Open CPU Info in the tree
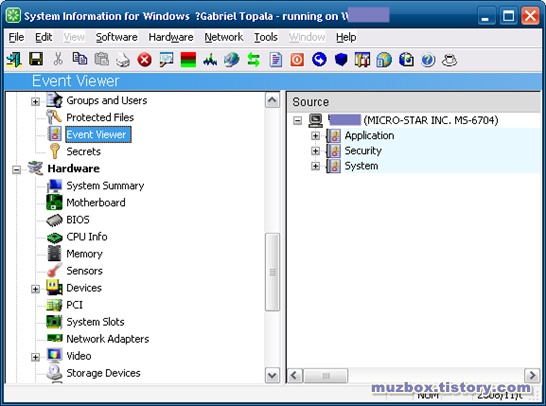546x406 pixels. tap(87, 237)
